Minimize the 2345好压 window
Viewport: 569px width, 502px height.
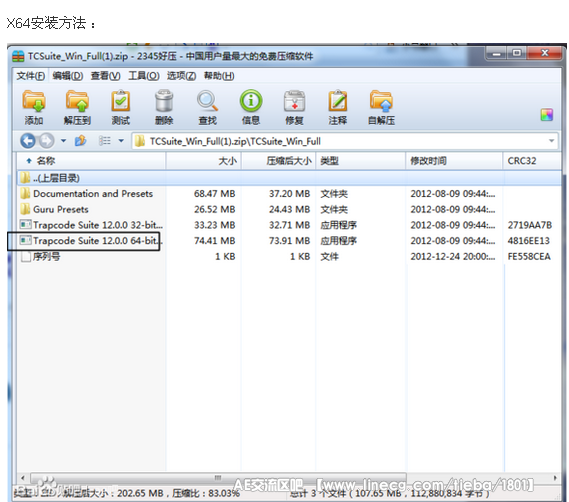tap(496, 54)
